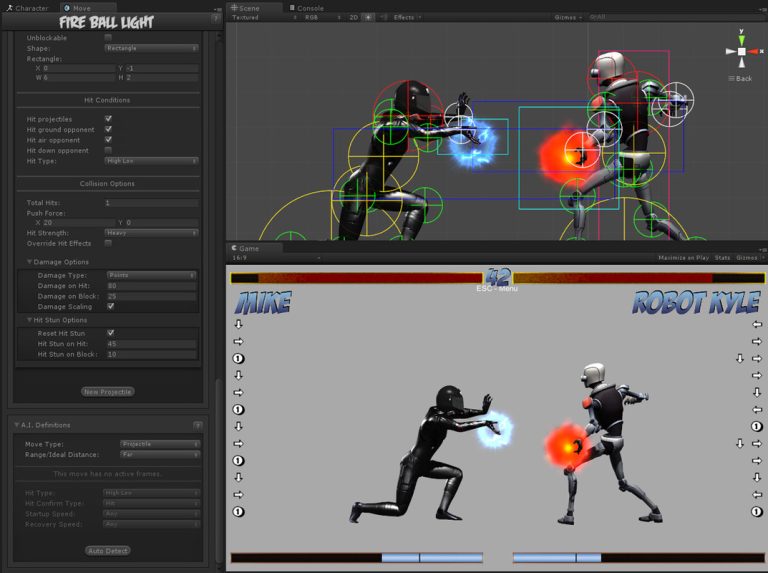Toggle the 2D scene view mode

(352, 17)
